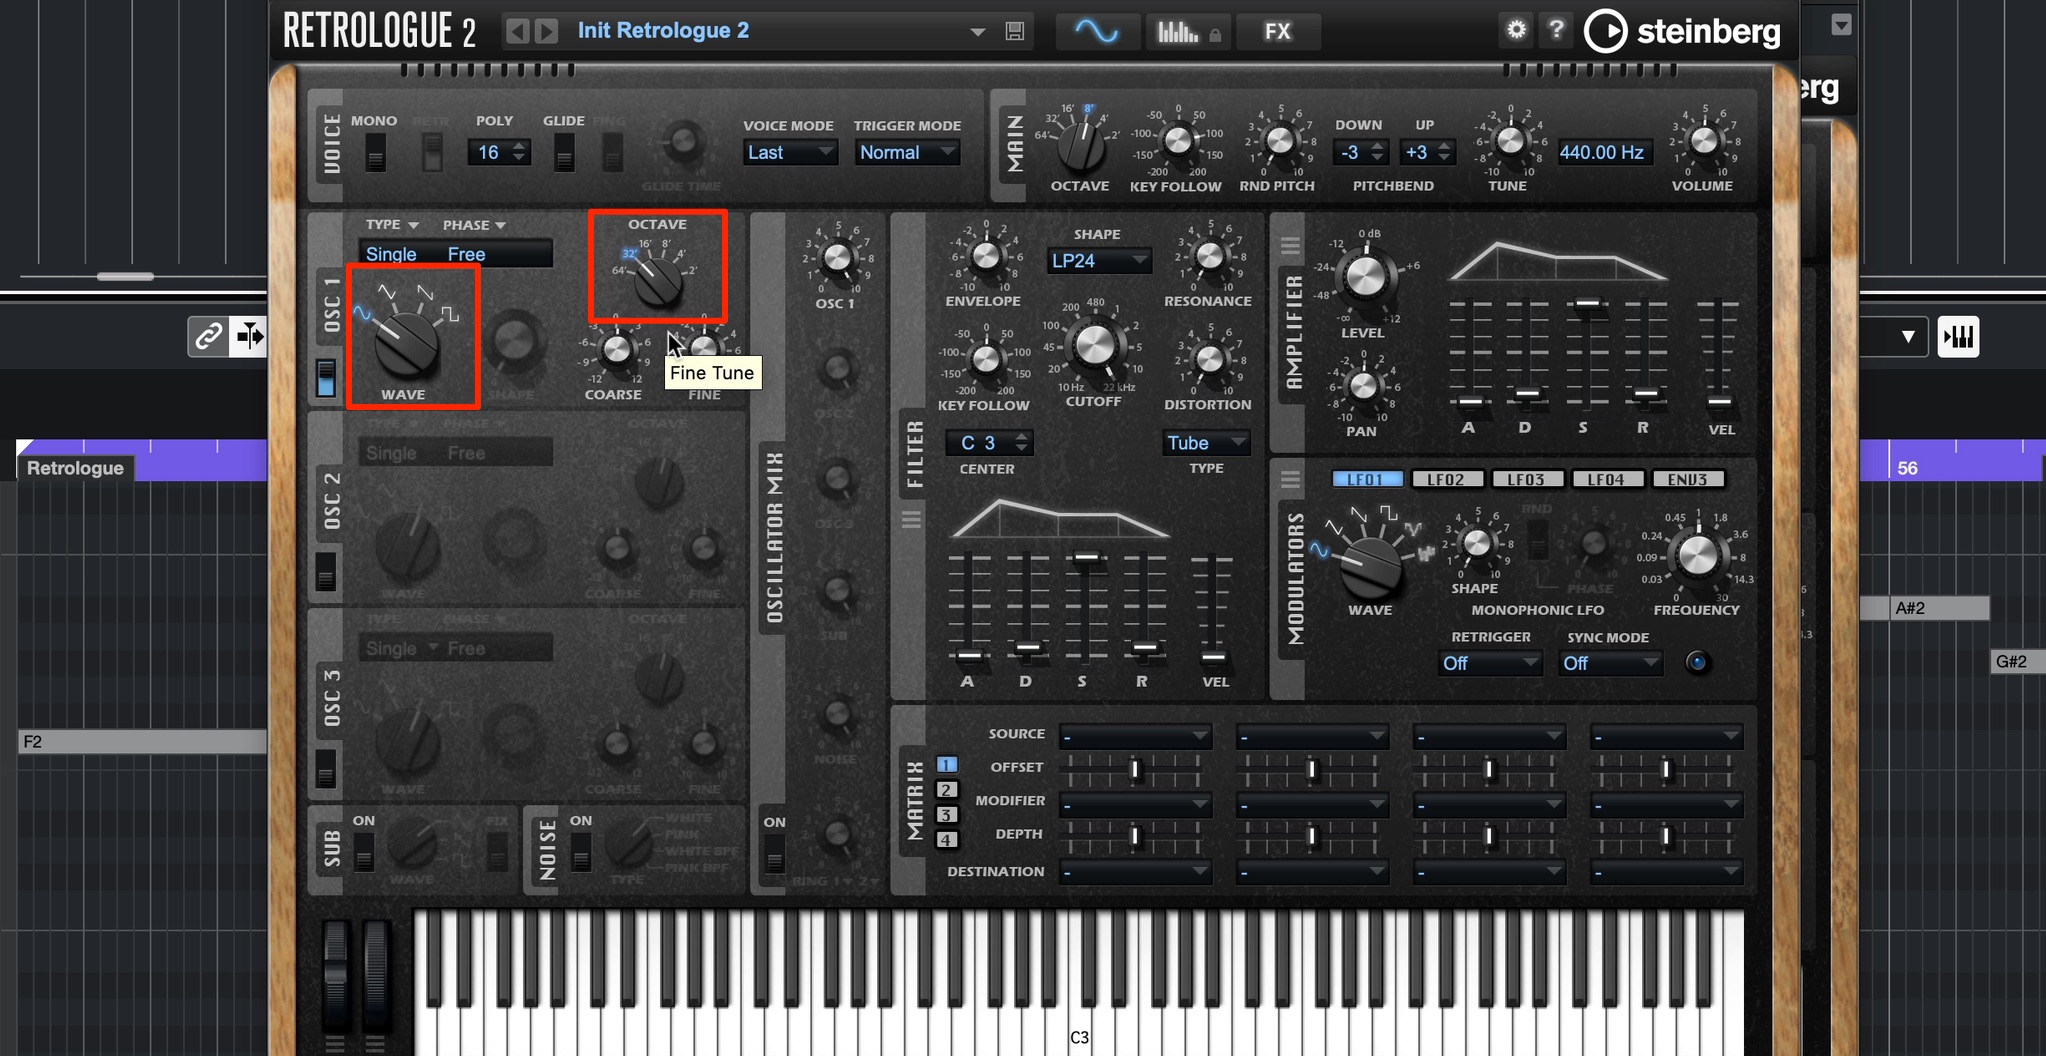Turn on the NOISE switch
The height and width of the screenshot is (1056, 2046).
click(580, 852)
